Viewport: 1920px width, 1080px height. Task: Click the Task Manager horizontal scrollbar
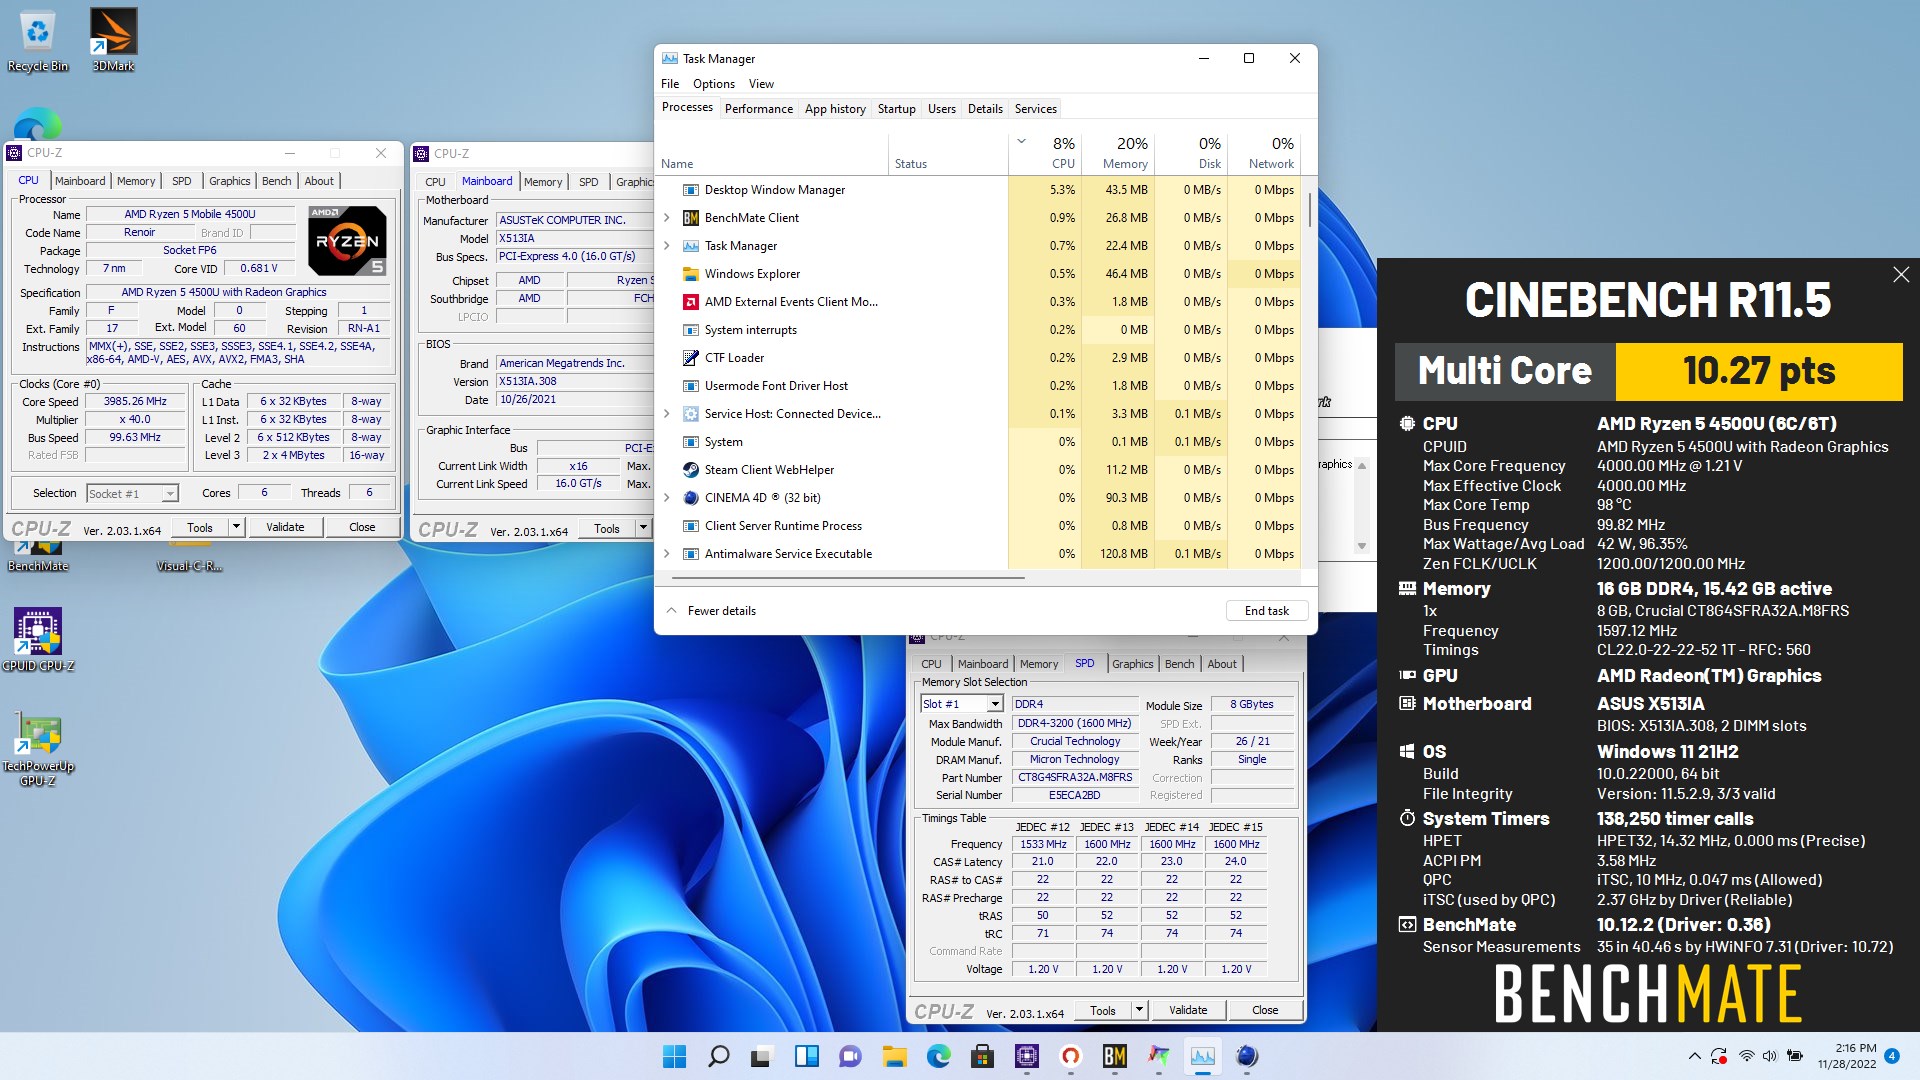coord(848,577)
